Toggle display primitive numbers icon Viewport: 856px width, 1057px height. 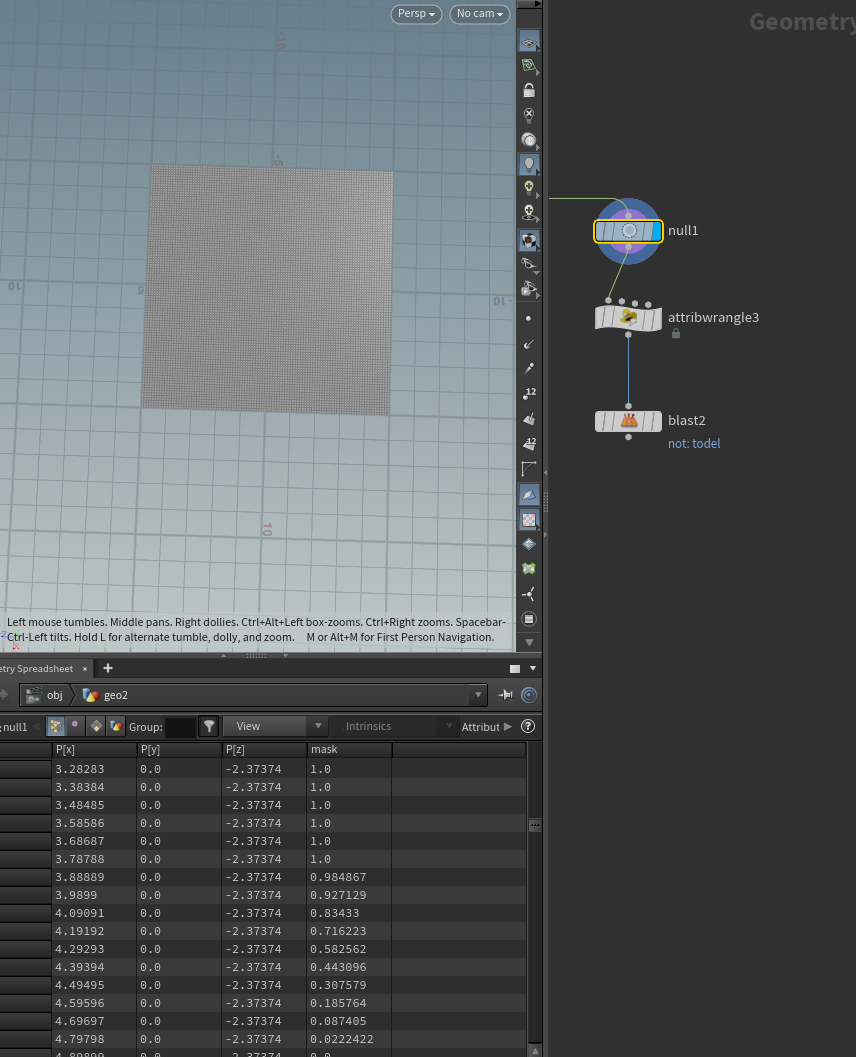pyautogui.click(x=529, y=444)
